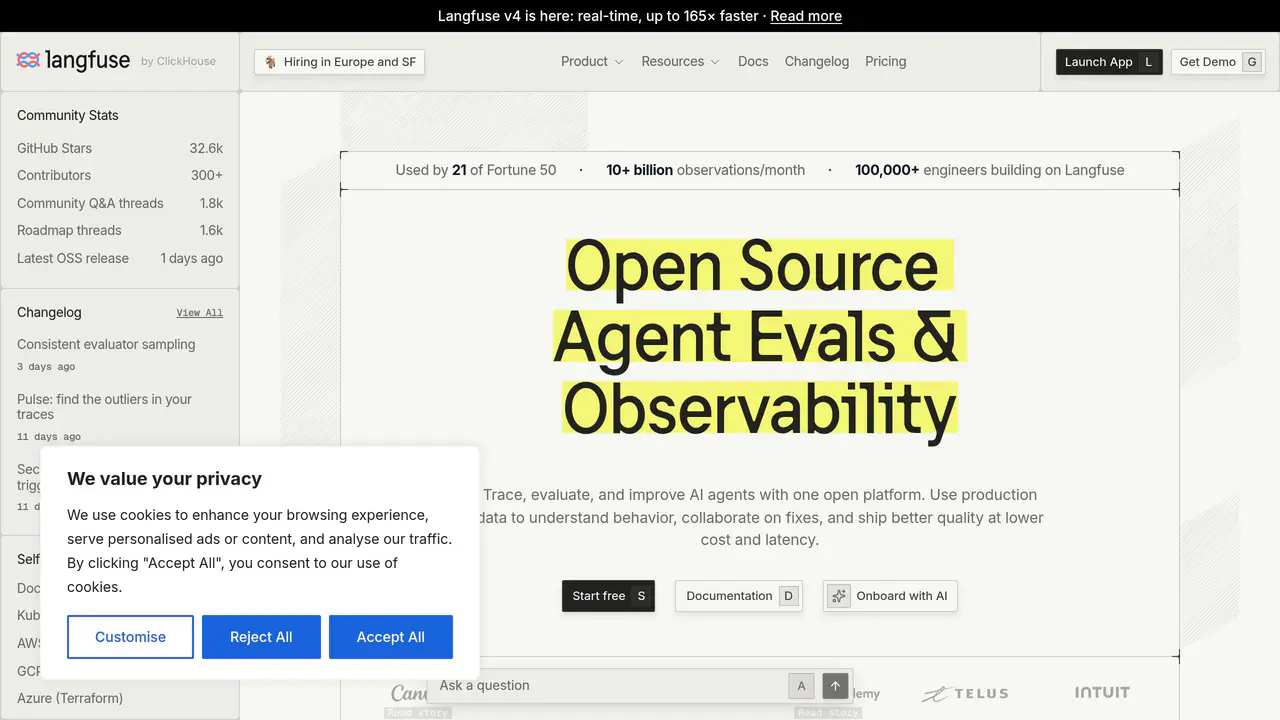The image size is (1280, 720).
Task: Click the hiring badge emoji icon
Action: pos(270,62)
